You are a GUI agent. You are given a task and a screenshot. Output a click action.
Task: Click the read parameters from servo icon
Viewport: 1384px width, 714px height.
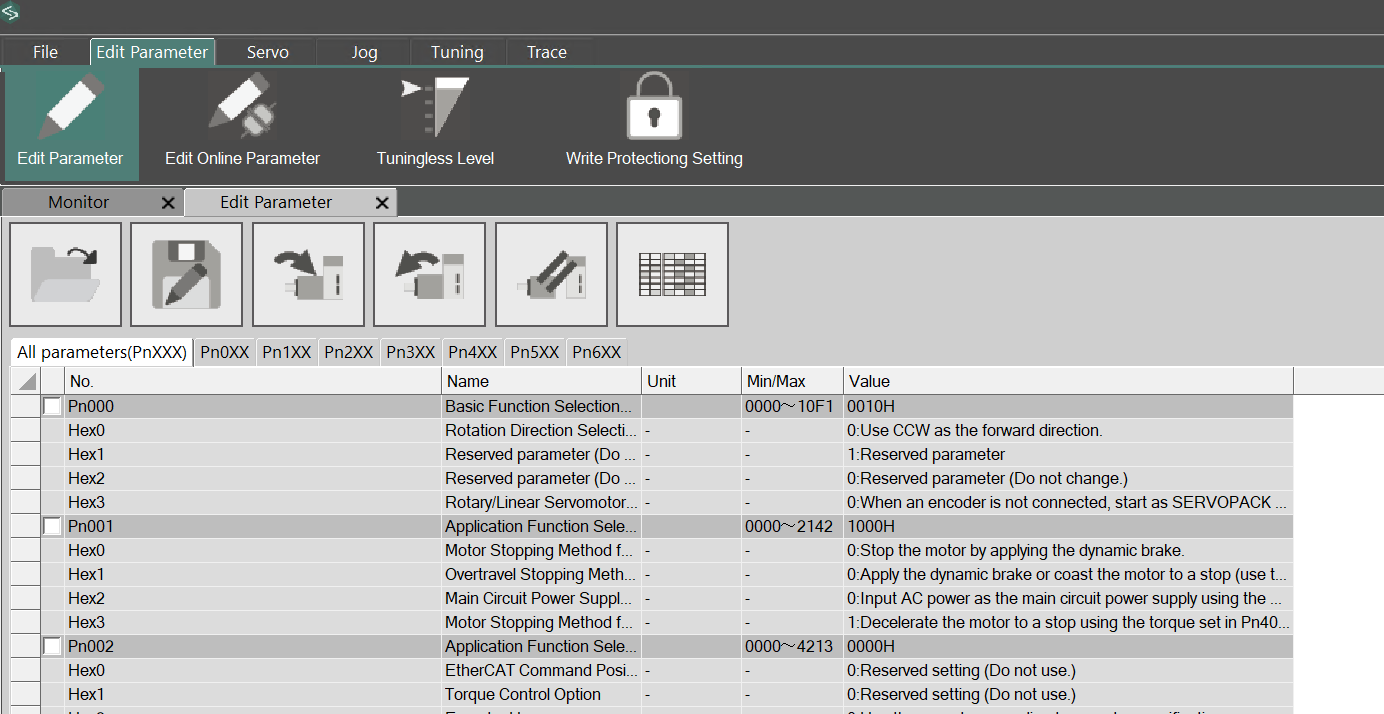coord(430,274)
